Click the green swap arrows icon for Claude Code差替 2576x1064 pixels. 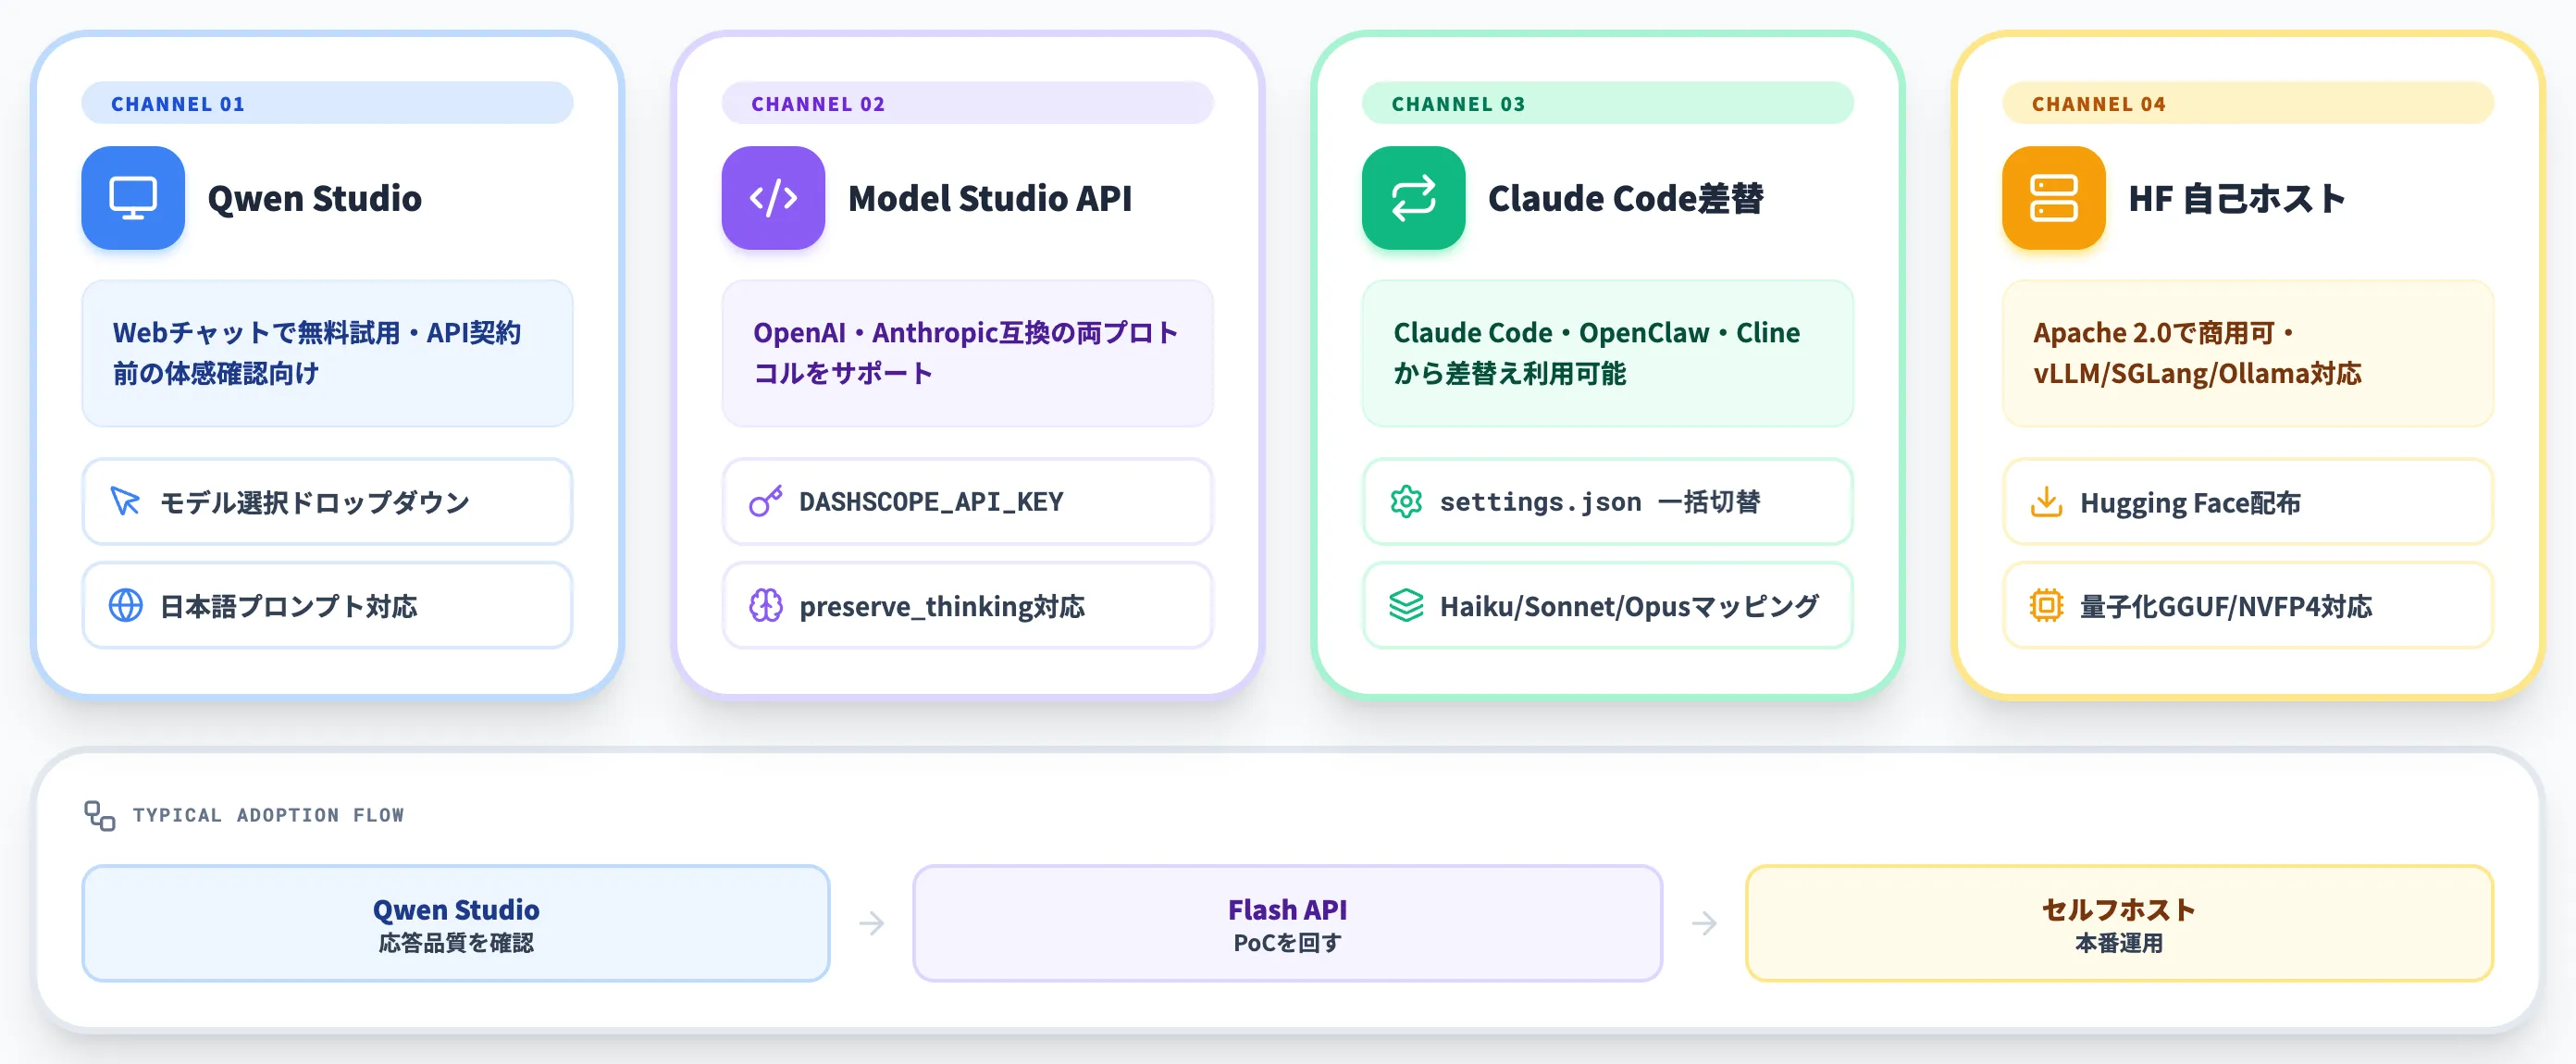tap(1413, 198)
